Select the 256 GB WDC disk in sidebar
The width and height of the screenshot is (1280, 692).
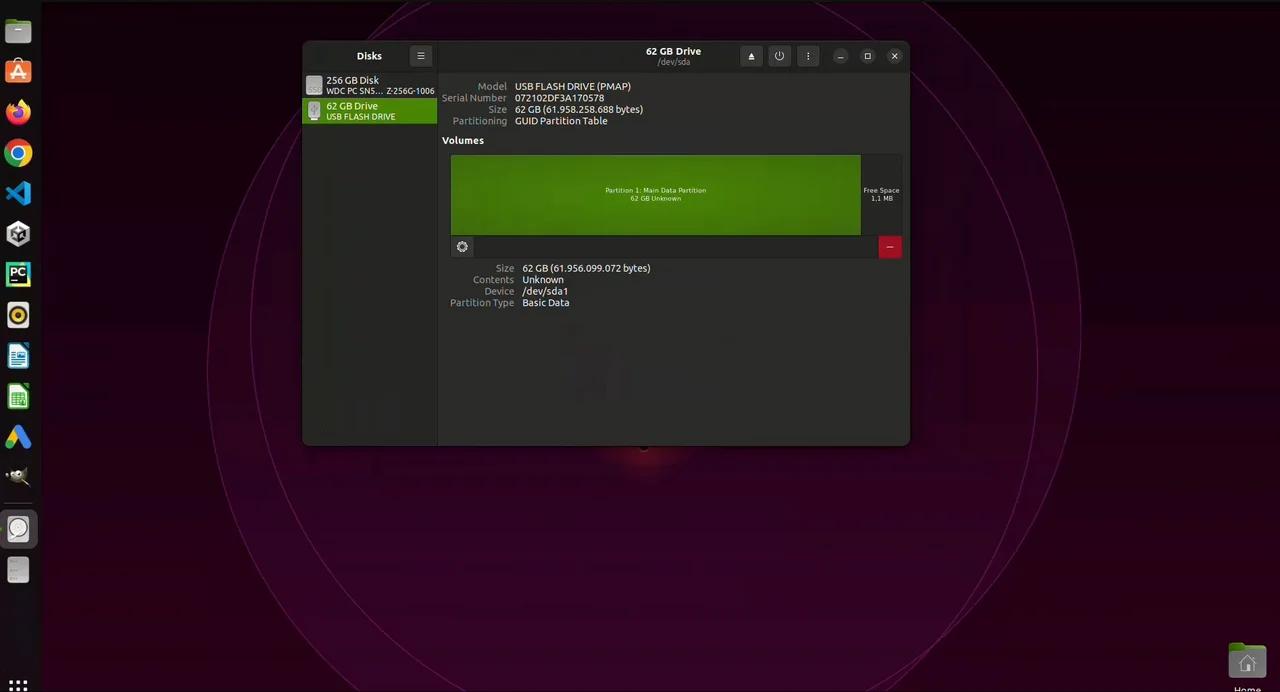coord(368,85)
